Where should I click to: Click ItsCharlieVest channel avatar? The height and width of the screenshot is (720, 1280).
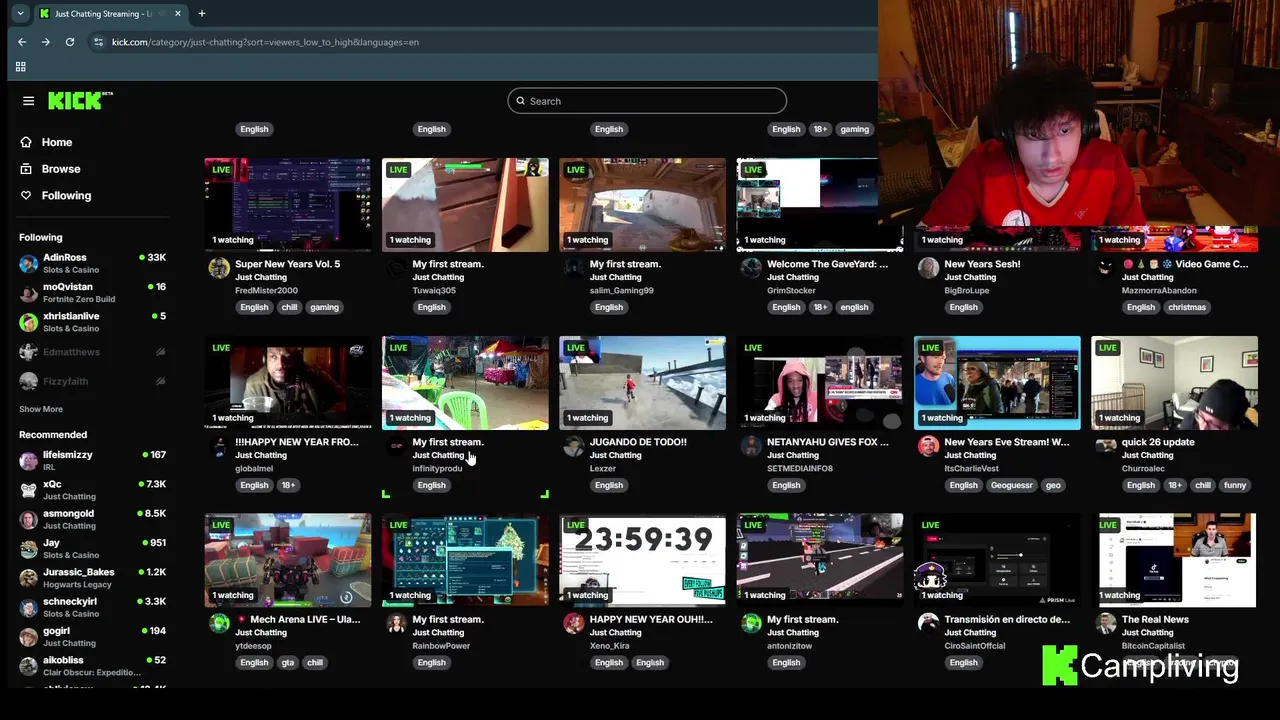(x=928, y=446)
